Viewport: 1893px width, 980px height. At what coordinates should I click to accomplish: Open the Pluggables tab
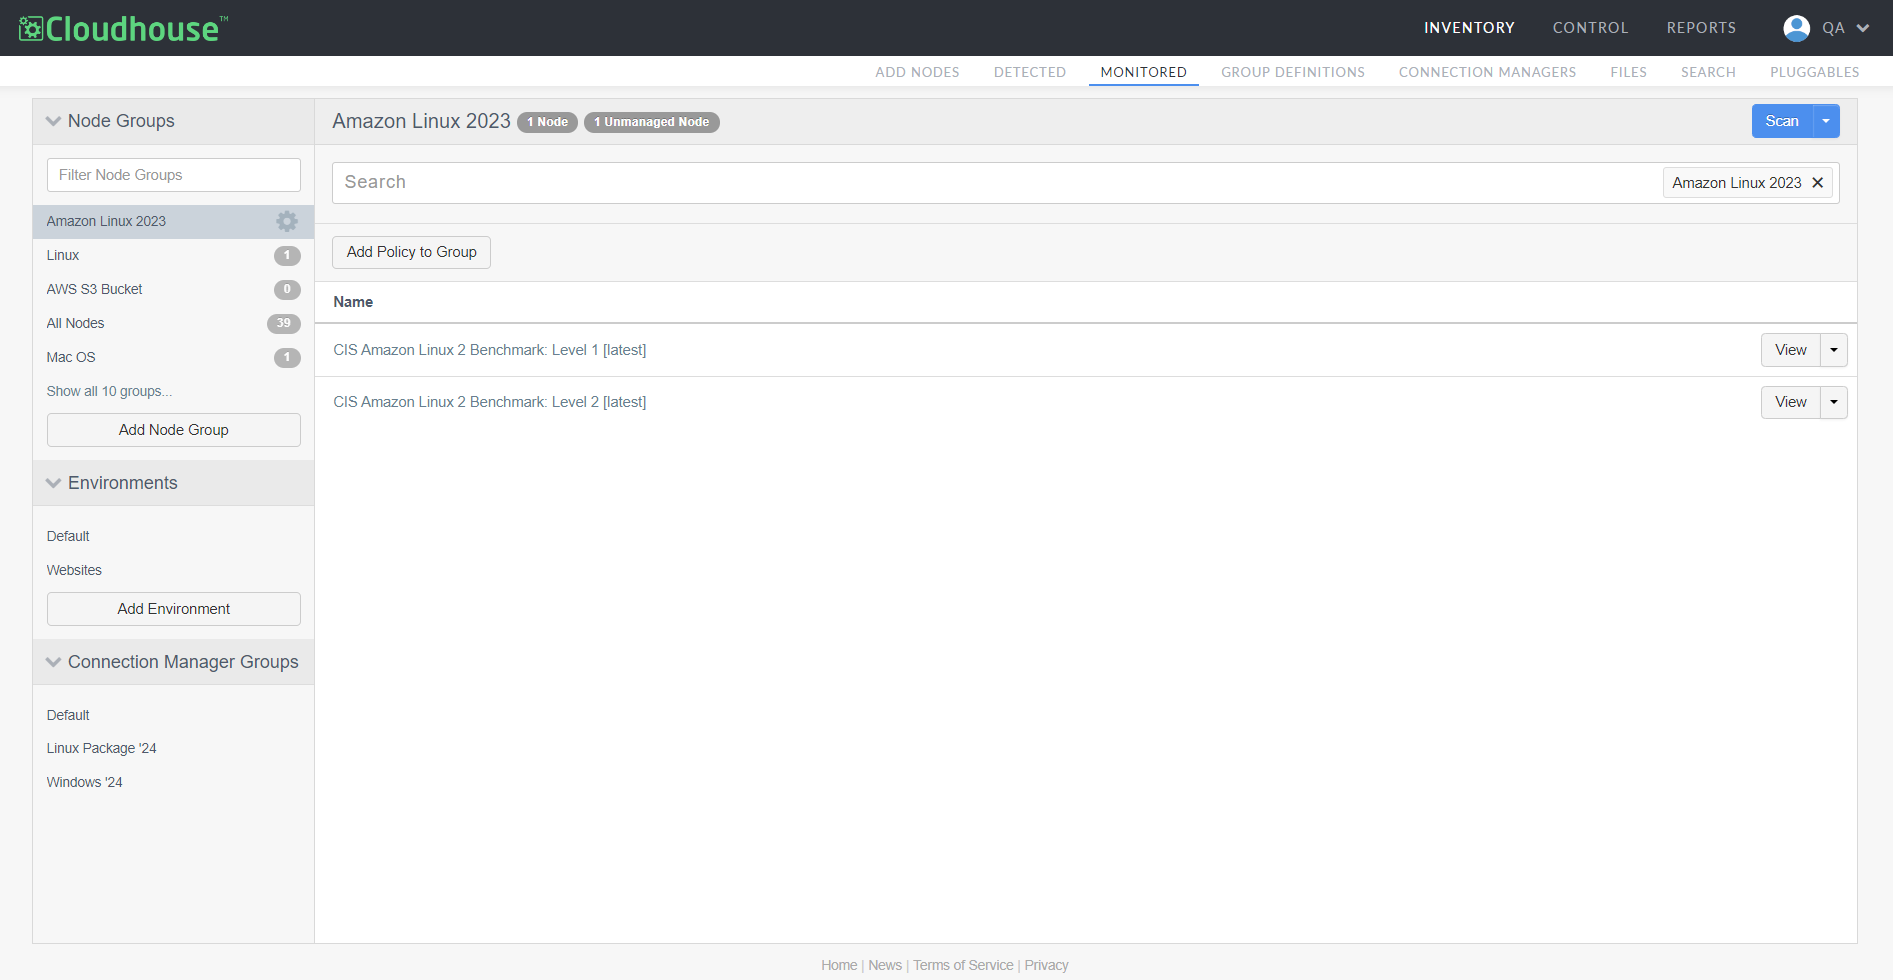coord(1814,72)
